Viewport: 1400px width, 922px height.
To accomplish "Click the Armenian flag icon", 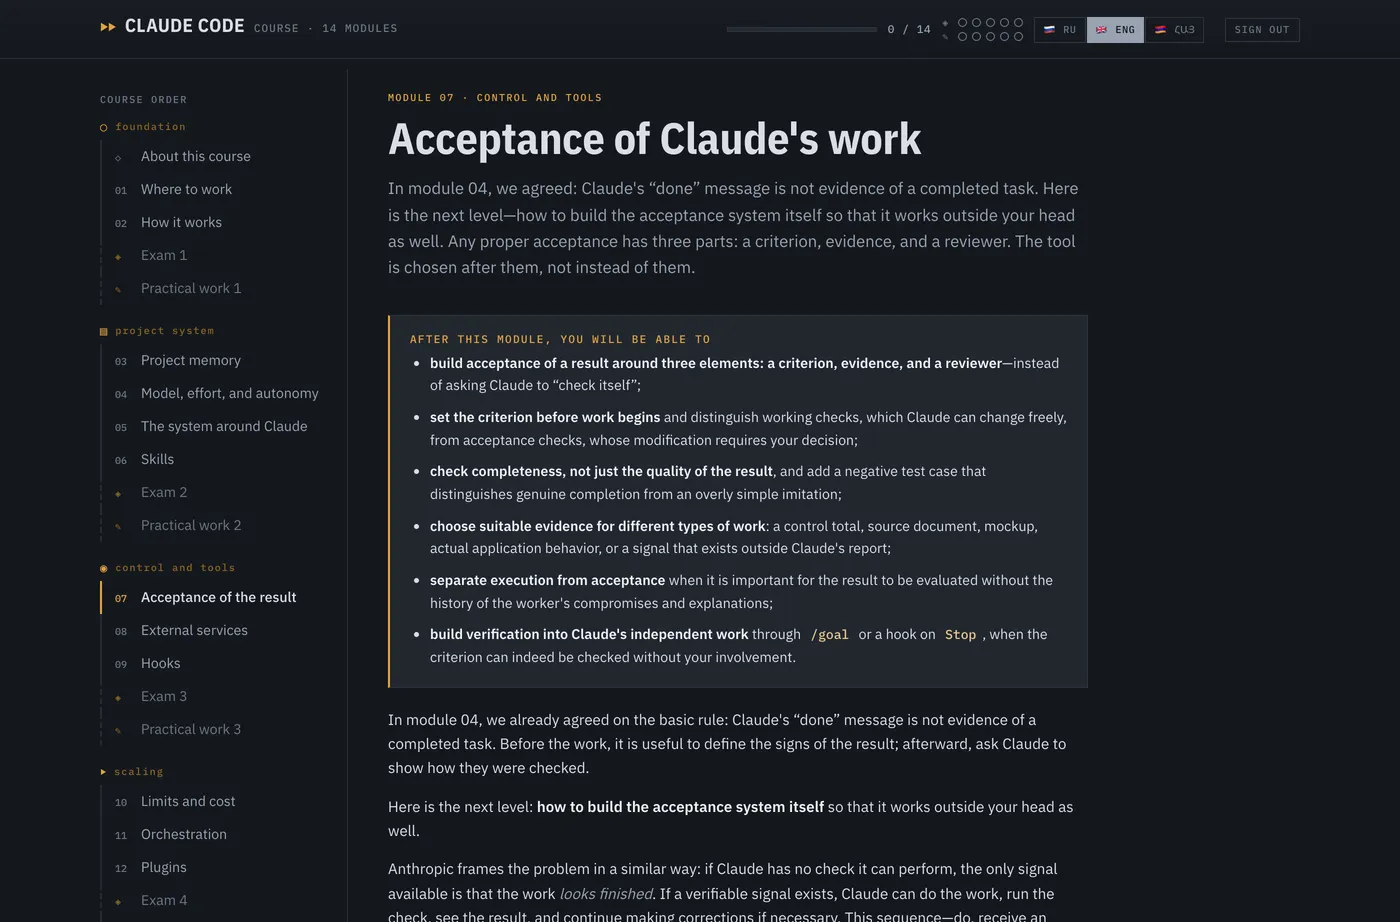I will click(1160, 30).
